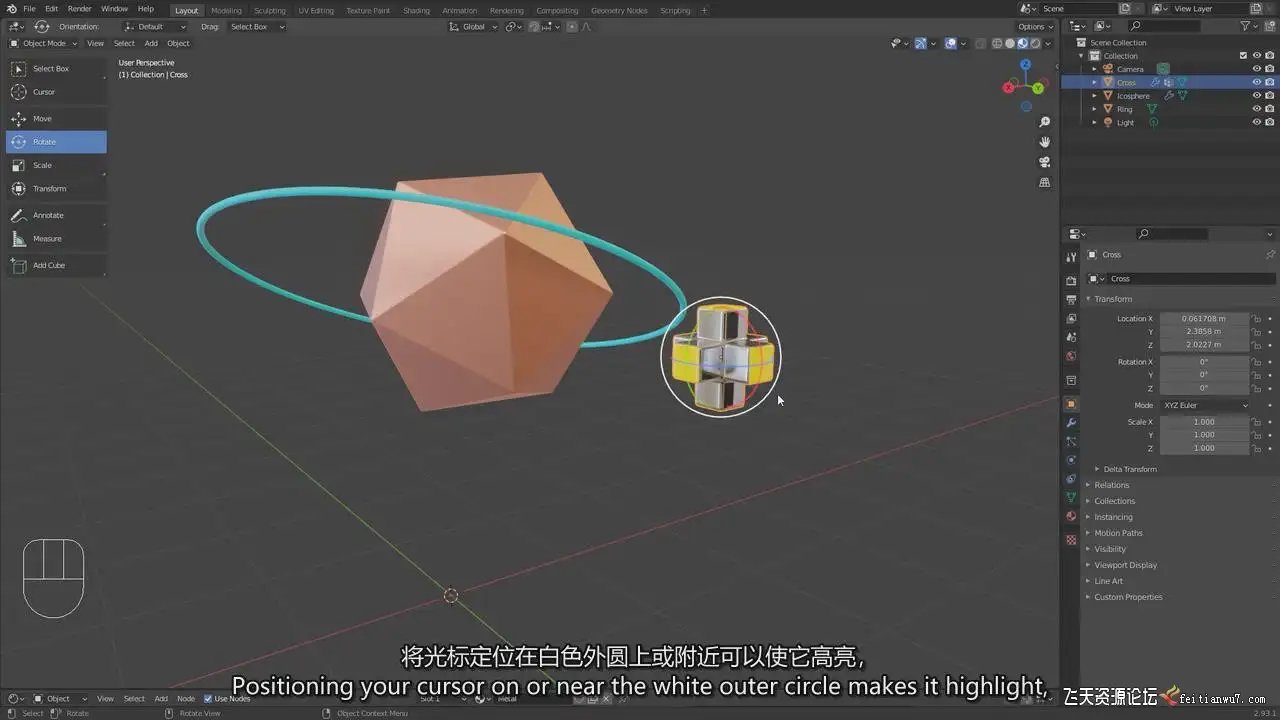Open the File menu
Image resolution: width=1280 pixels, height=720 pixels.
(x=29, y=9)
